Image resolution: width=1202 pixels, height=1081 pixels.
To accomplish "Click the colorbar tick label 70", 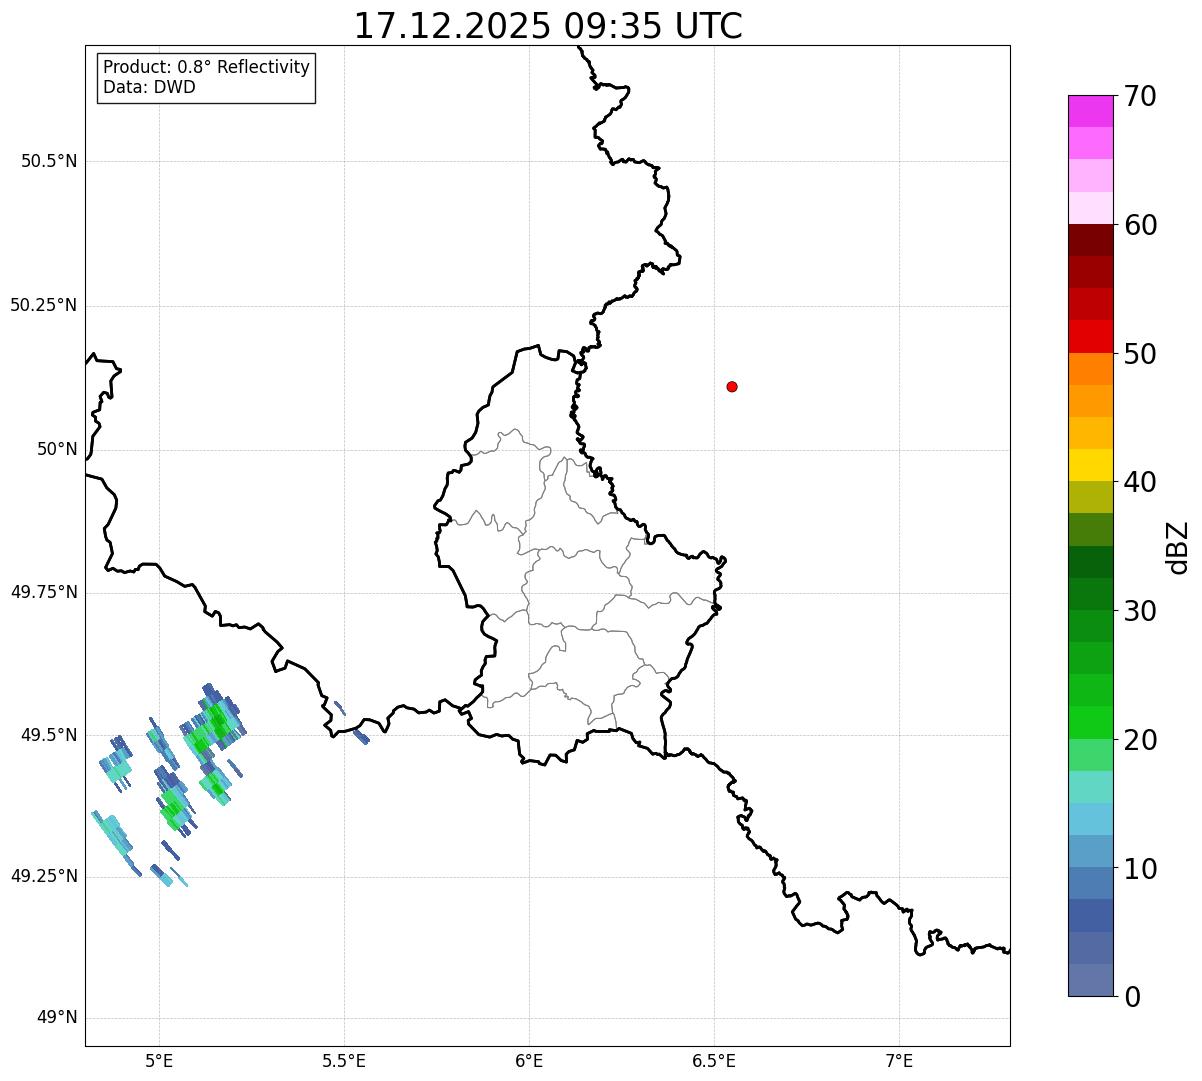I will click(x=1140, y=96).
